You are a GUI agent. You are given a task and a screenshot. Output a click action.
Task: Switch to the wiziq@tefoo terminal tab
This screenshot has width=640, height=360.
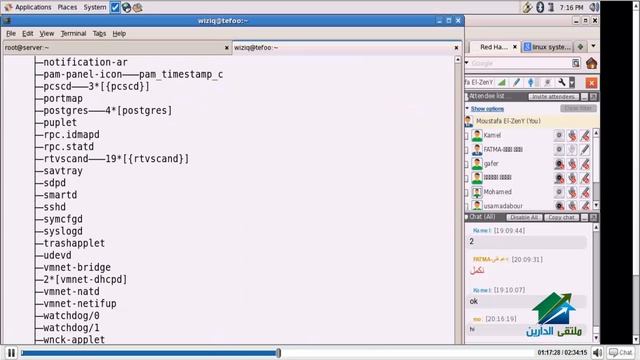click(347, 48)
